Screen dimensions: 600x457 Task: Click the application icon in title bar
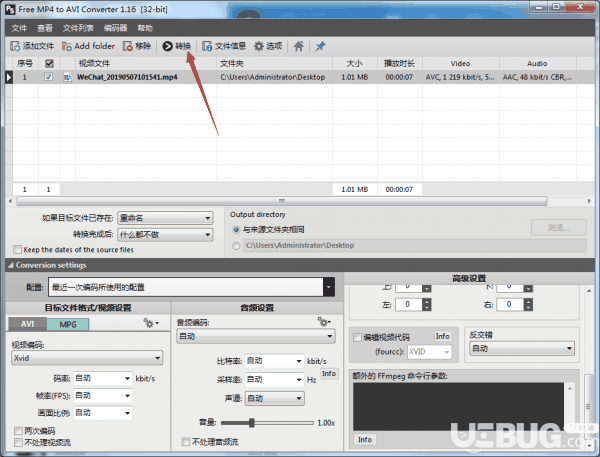pyautogui.click(x=10, y=9)
